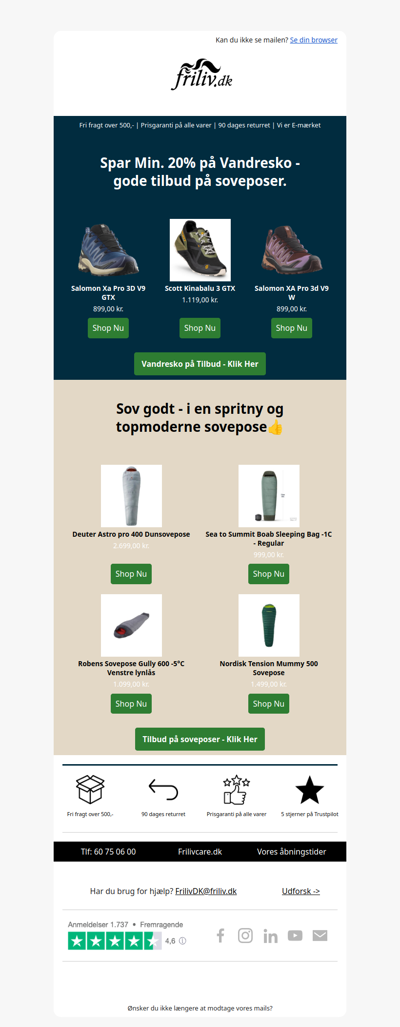The height and width of the screenshot is (1027, 400).
Task: Click the email envelope icon
Action: point(319,935)
